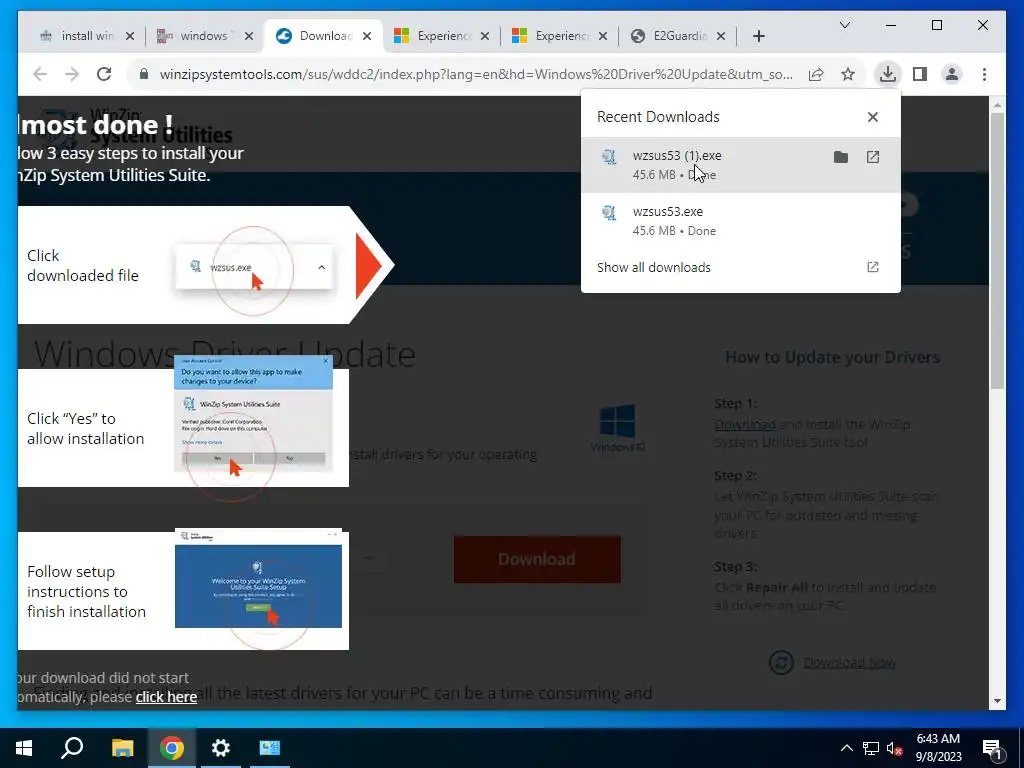Close the 'windows' tab
This screenshot has width=1024, height=768.
pyautogui.click(x=249, y=36)
